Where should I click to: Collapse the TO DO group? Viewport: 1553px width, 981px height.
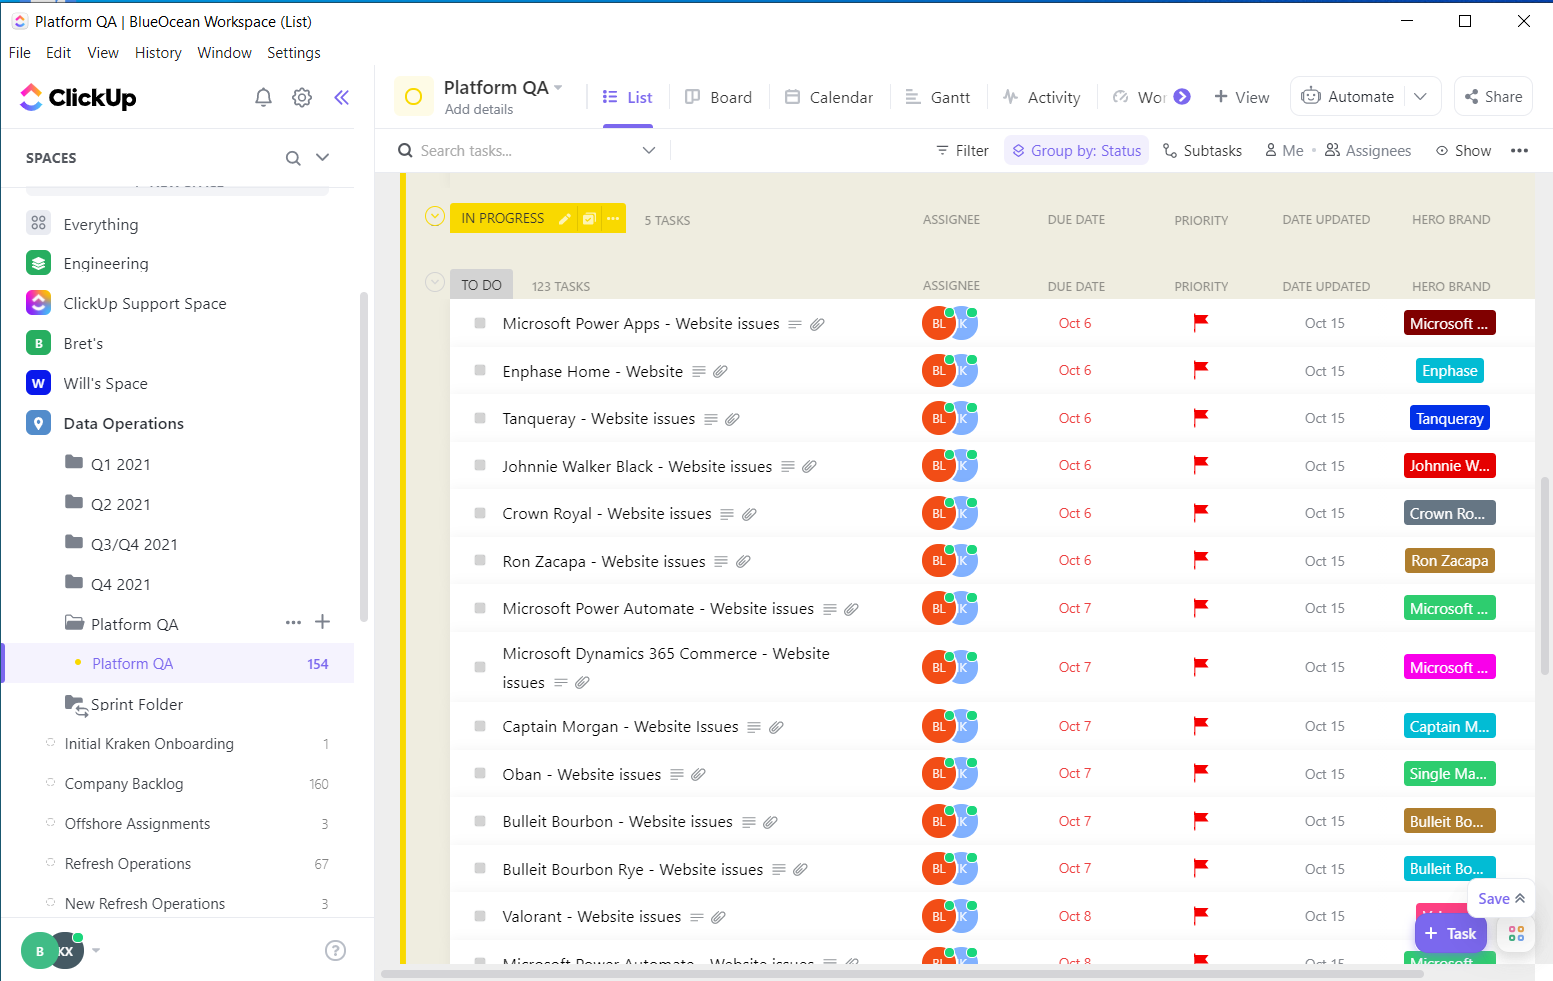(x=434, y=282)
